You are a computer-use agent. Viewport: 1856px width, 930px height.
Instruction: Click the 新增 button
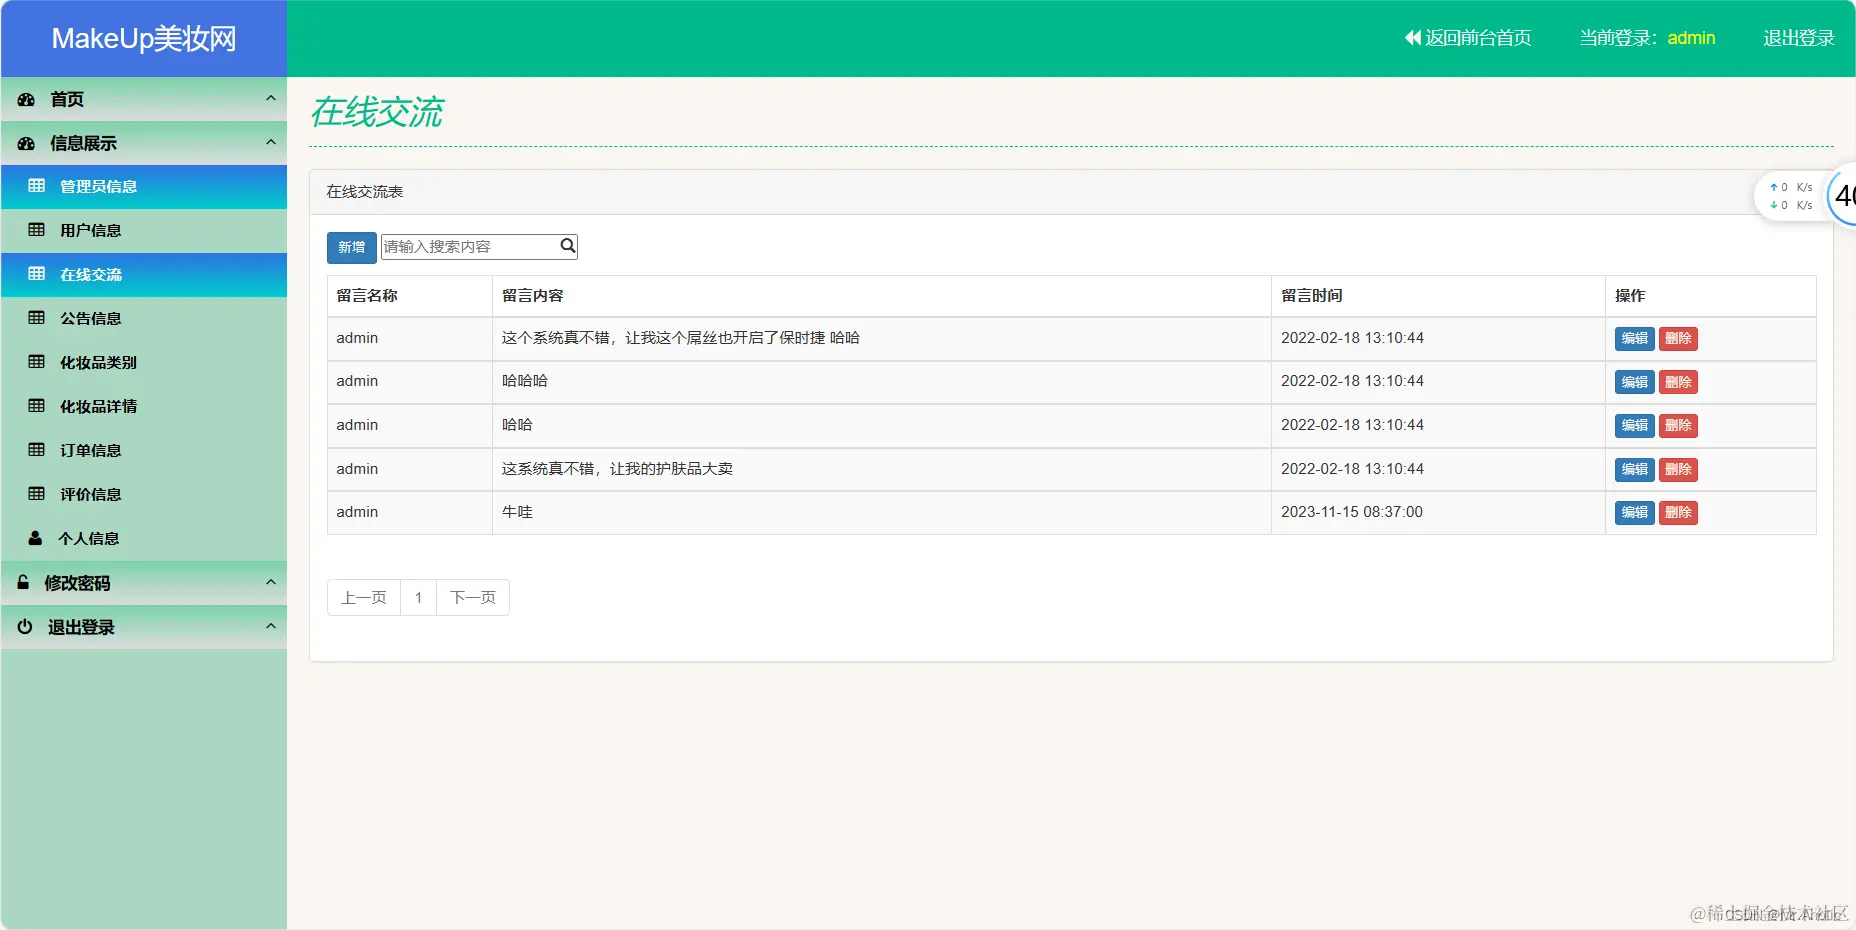point(351,247)
